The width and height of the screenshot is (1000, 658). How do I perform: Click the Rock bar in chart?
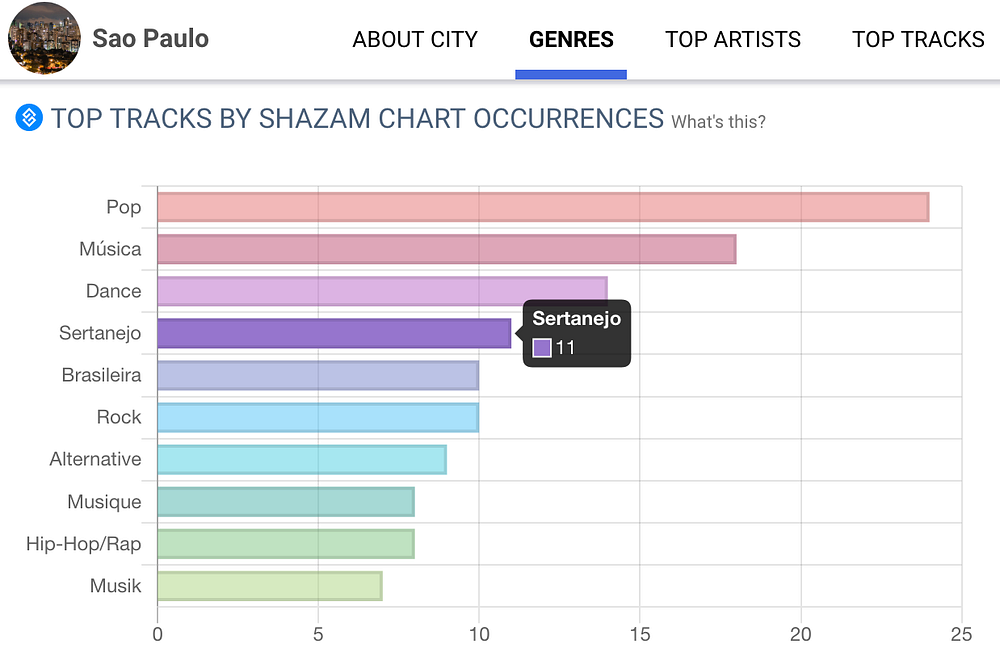318,417
